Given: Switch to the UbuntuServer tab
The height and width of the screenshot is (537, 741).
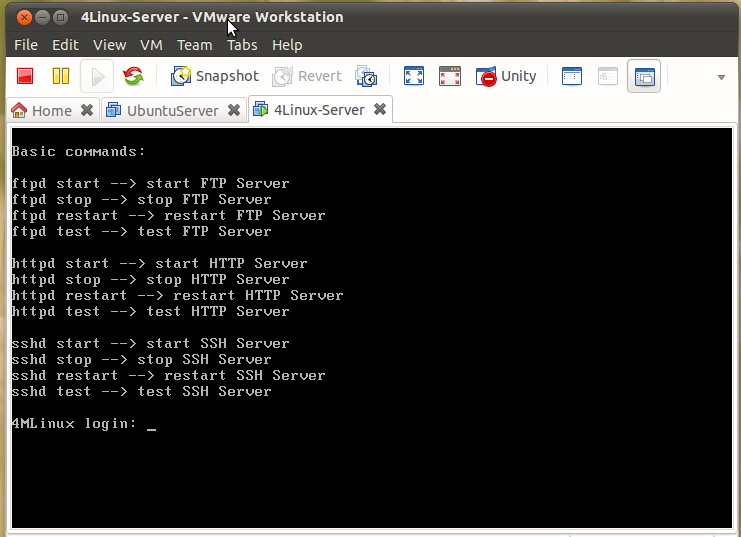Looking at the screenshot, I should tap(174, 110).
